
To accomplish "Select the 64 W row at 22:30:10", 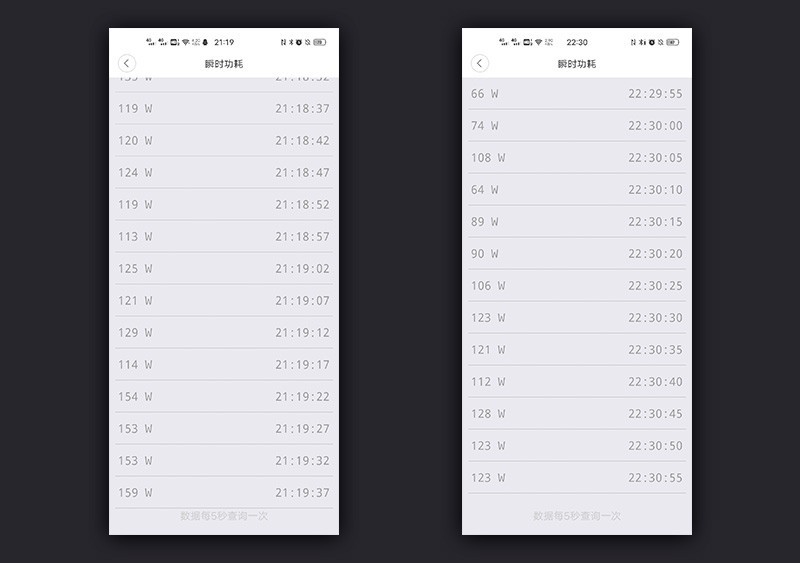I will 577,189.
